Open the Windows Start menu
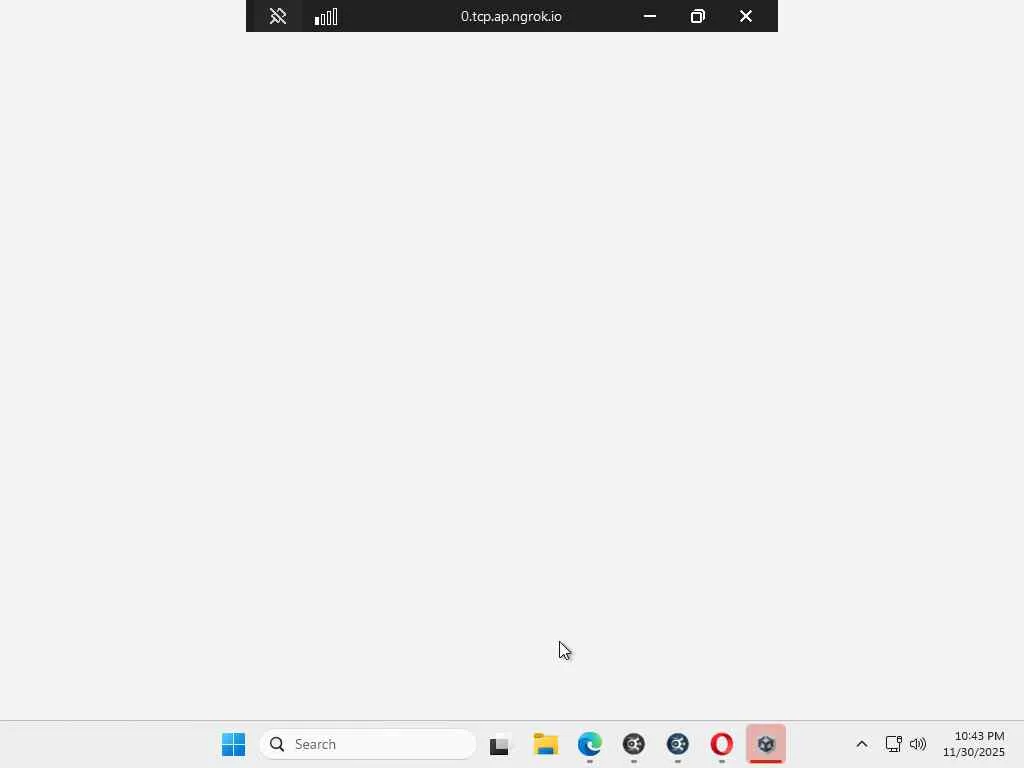The height and width of the screenshot is (768, 1024). [x=233, y=744]
